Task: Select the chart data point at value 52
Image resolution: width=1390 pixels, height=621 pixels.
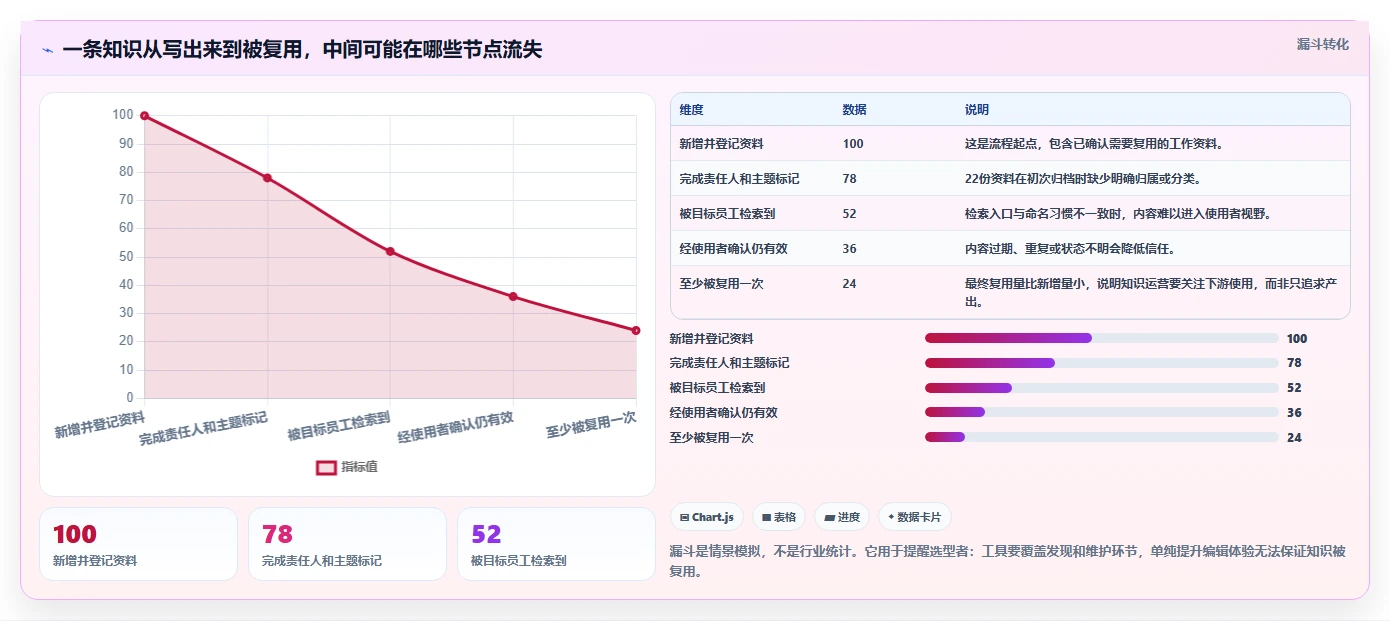Action: 390,251
